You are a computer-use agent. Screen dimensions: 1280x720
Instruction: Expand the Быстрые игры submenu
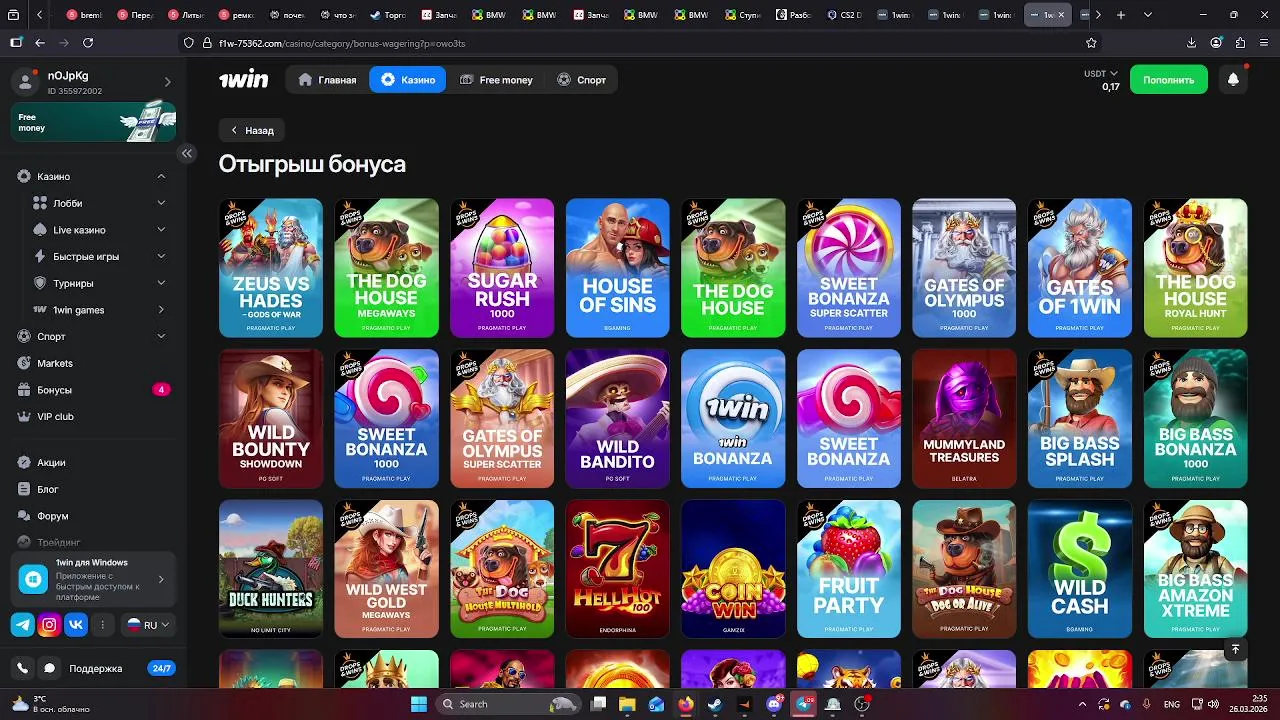pyautogui.click(x=161, y=256)
